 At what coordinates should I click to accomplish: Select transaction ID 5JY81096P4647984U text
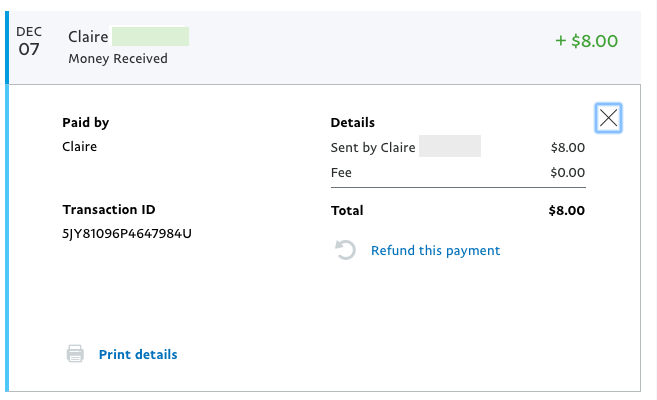(x=127, y=233)
